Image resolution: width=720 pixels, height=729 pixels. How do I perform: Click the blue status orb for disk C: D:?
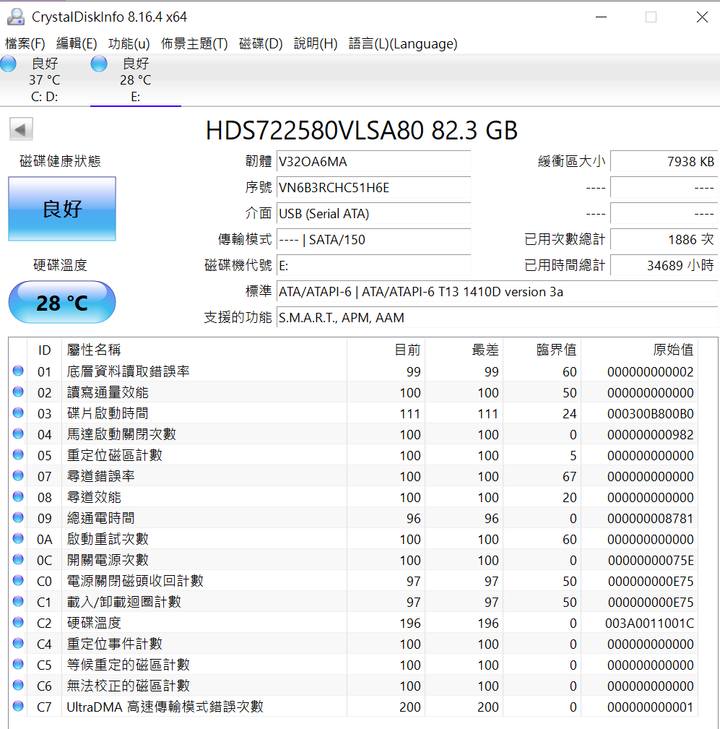(8, 63)
